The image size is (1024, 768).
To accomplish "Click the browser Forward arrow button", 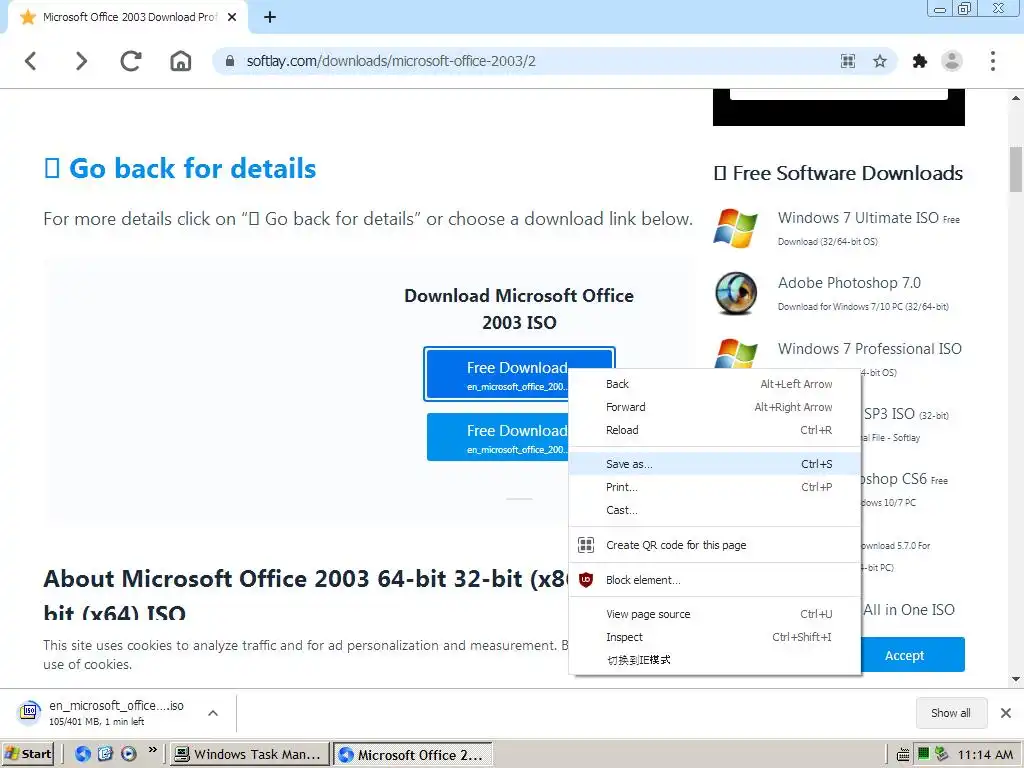I will click(x=81, y=61).
